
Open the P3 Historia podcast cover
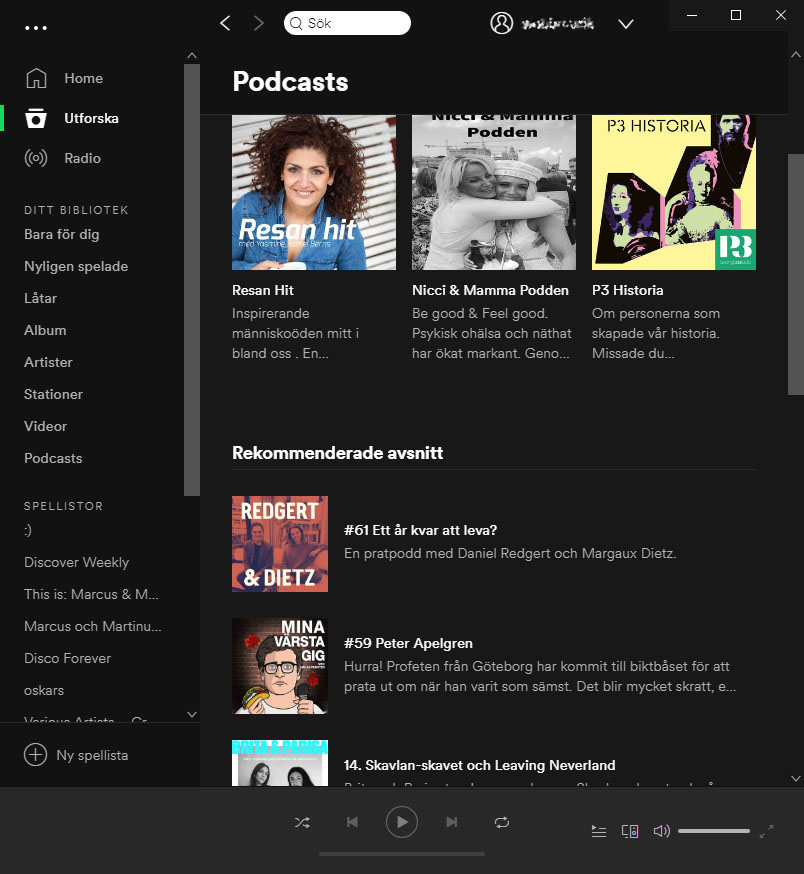click(673, 192)
